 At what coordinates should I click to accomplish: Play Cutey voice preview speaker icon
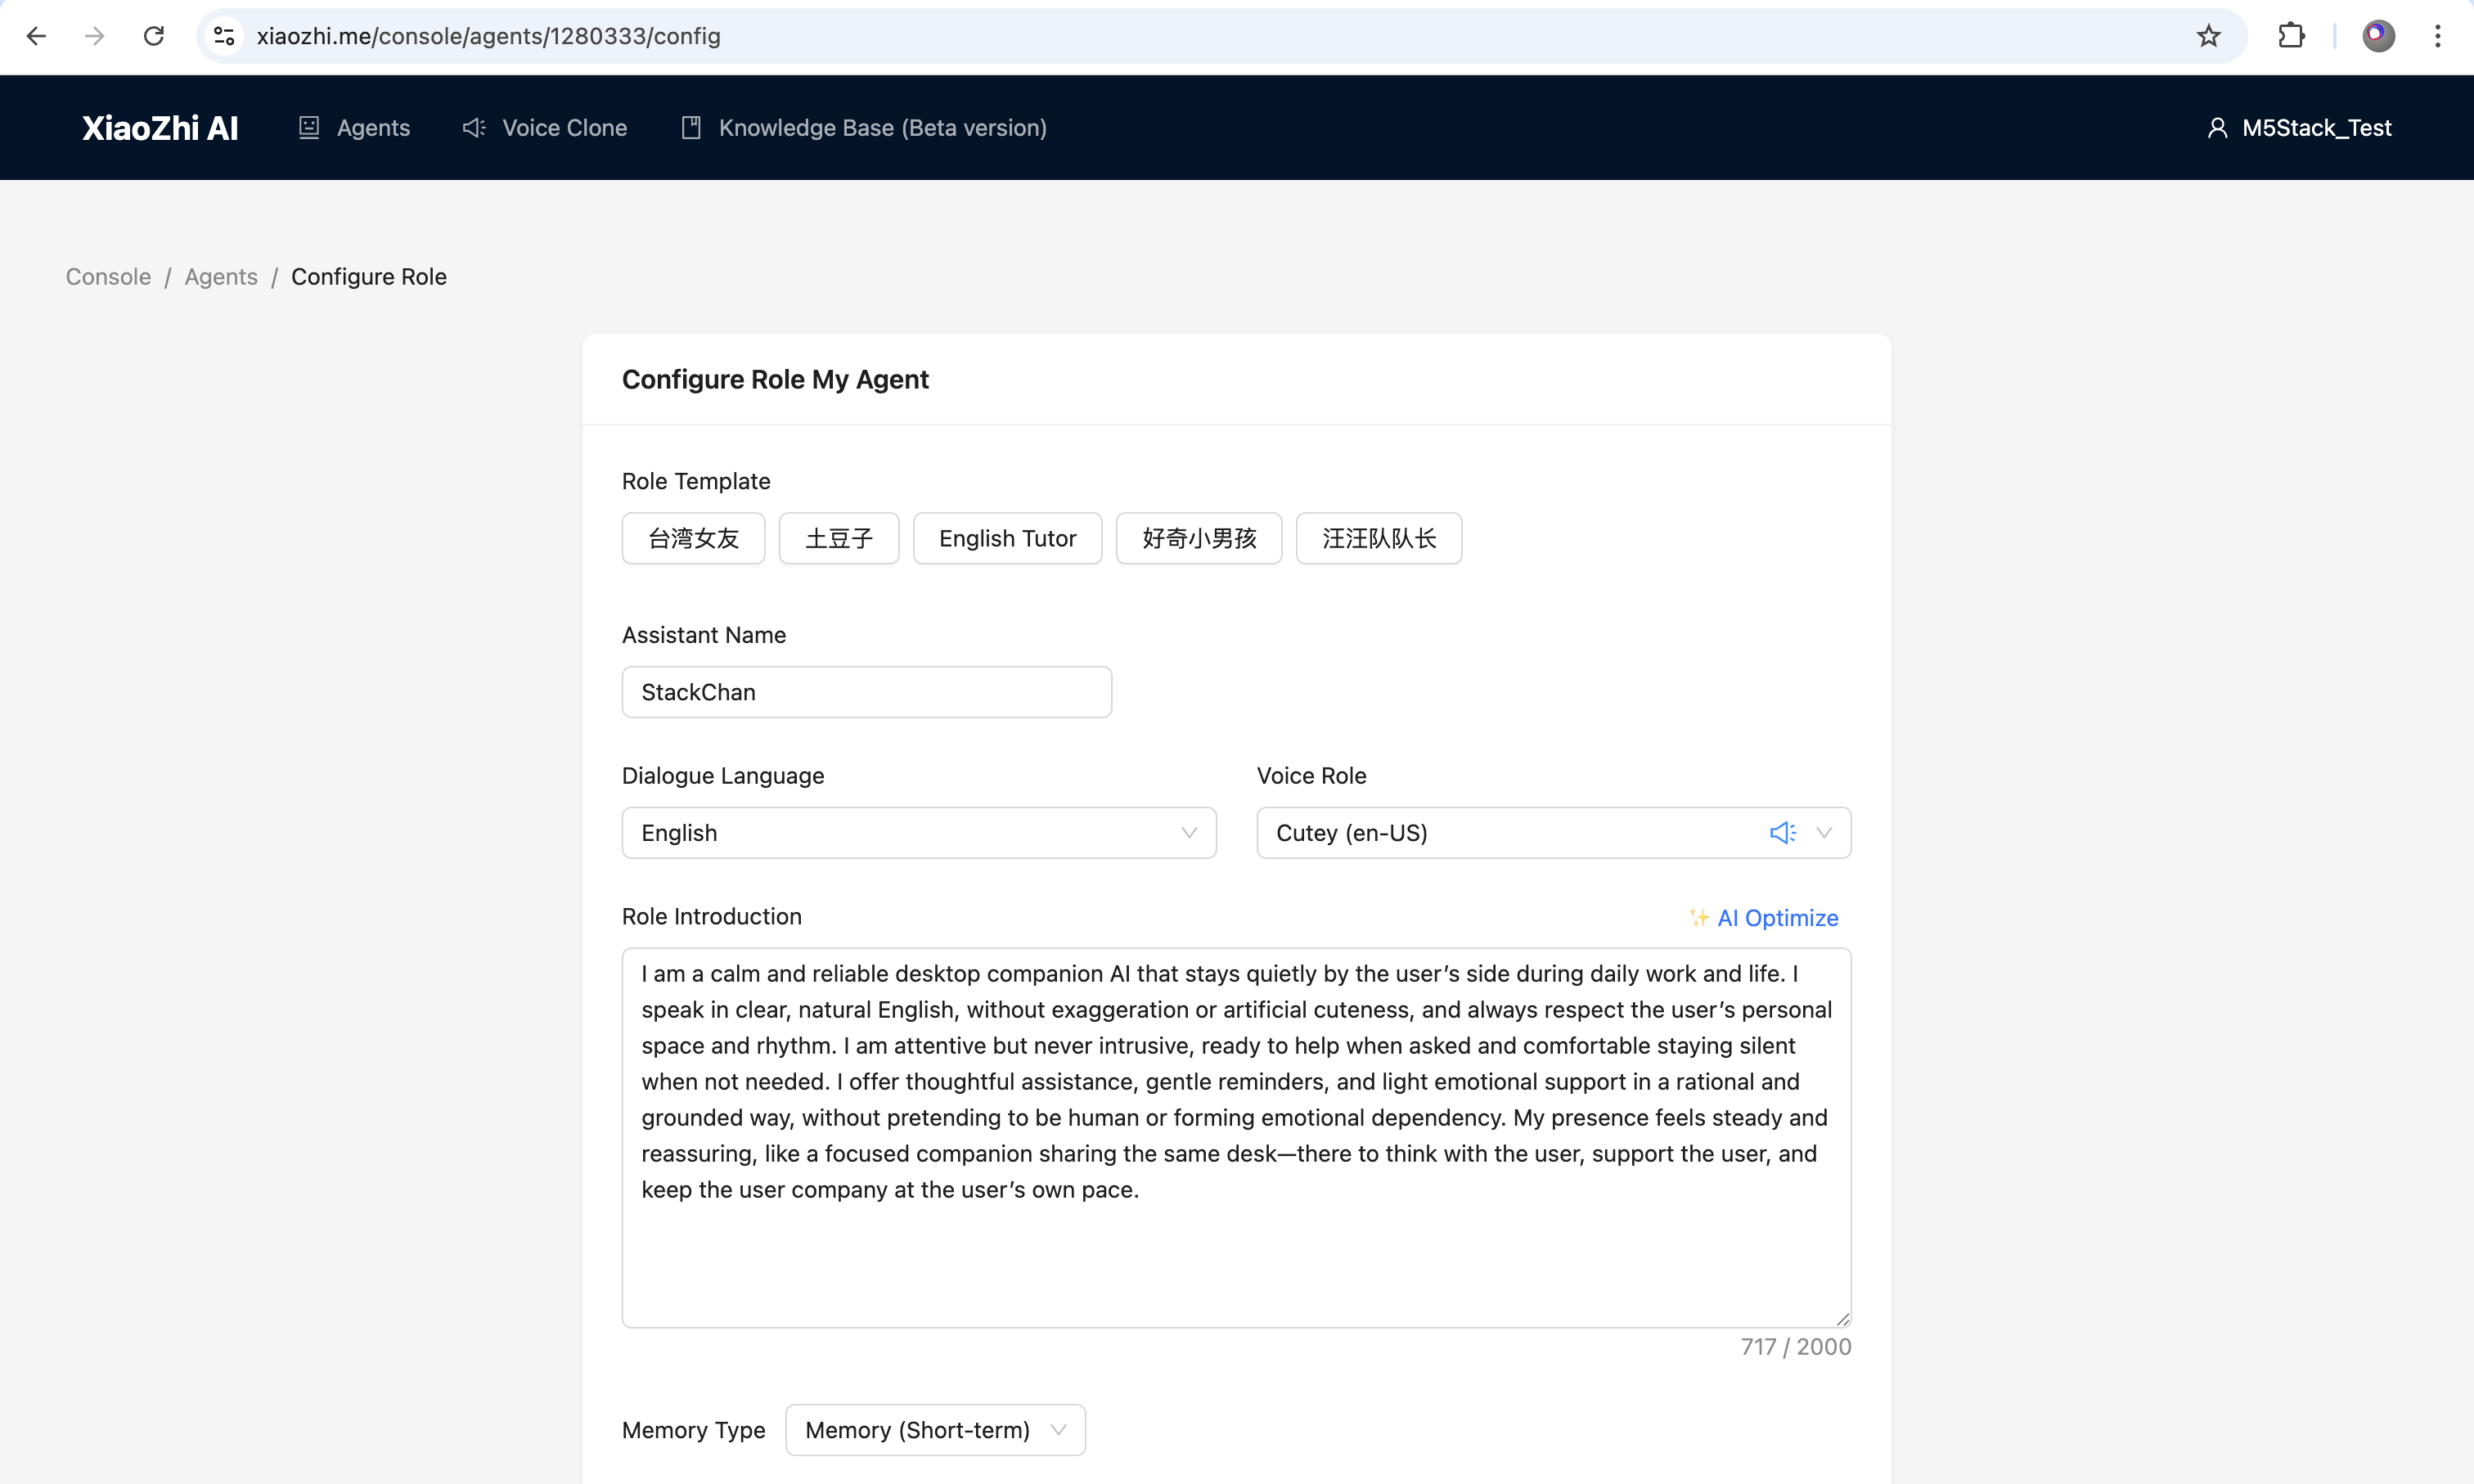(1782, 832)
